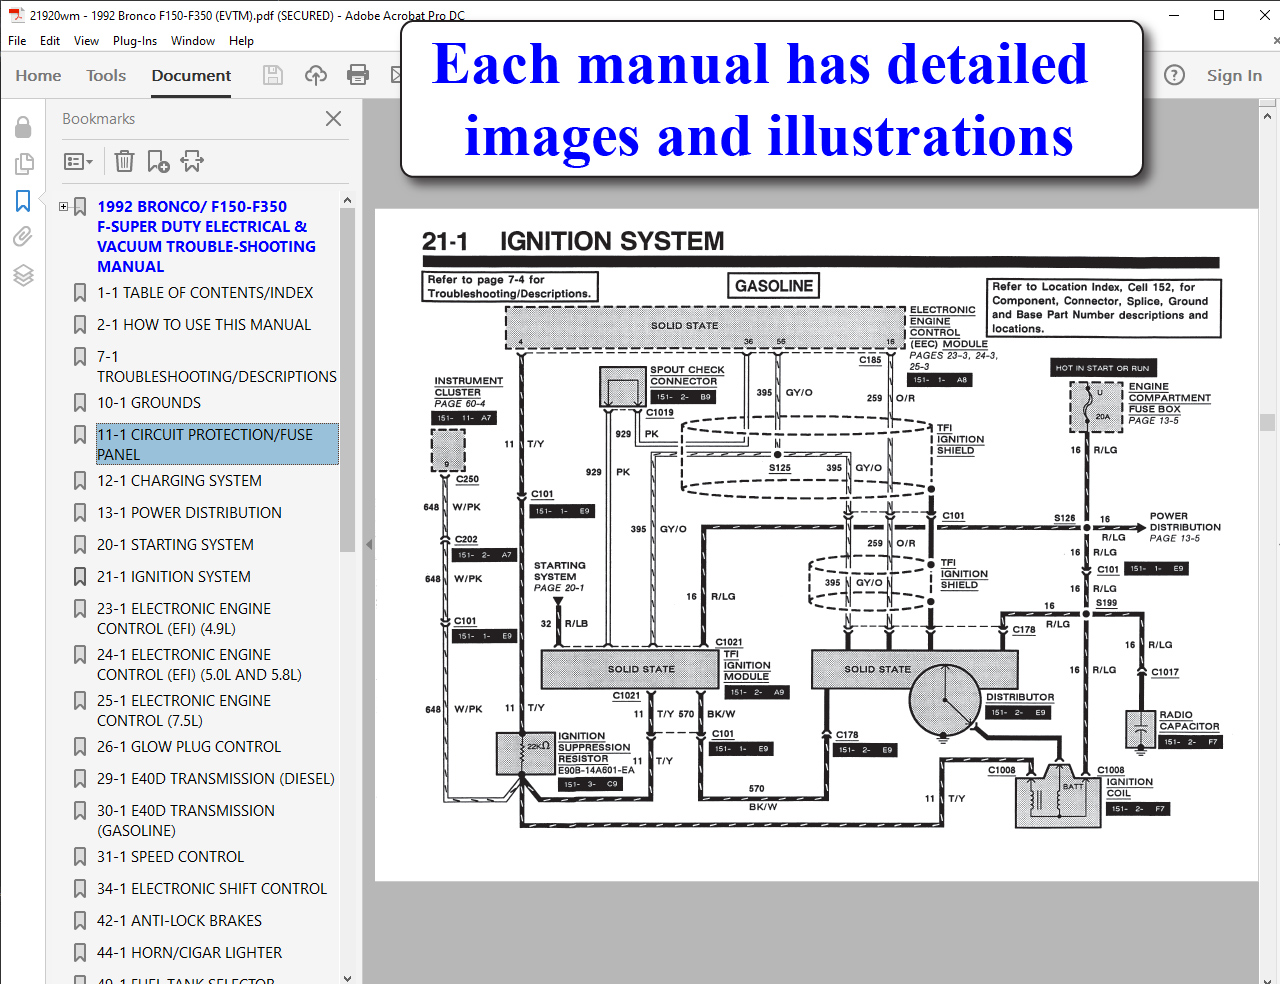This screenshot has width=1280, height=984.
Task: Open bookmark 7-1 Troubleshooting/Descriptions
Action: [x=217, y=367]
